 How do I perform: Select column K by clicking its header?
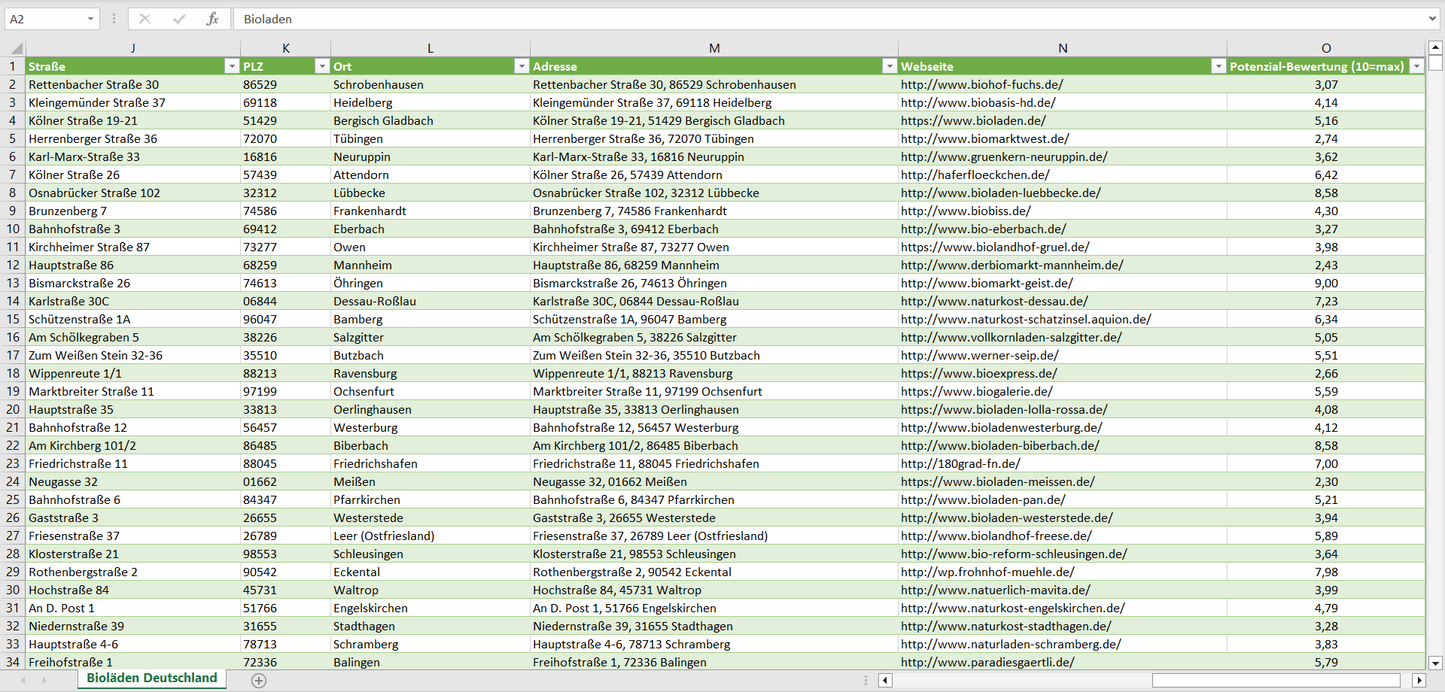[286, 47]
